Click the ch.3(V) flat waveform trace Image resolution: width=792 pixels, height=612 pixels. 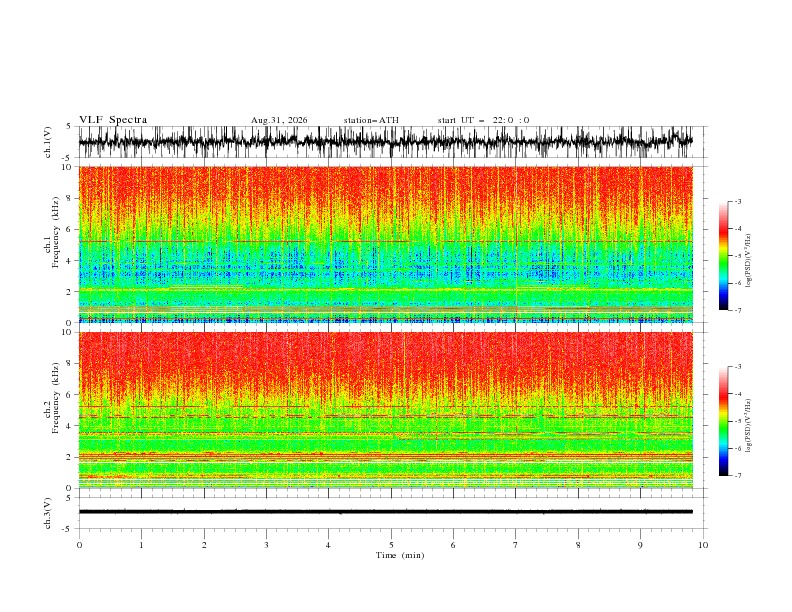[x=385, y=512]
